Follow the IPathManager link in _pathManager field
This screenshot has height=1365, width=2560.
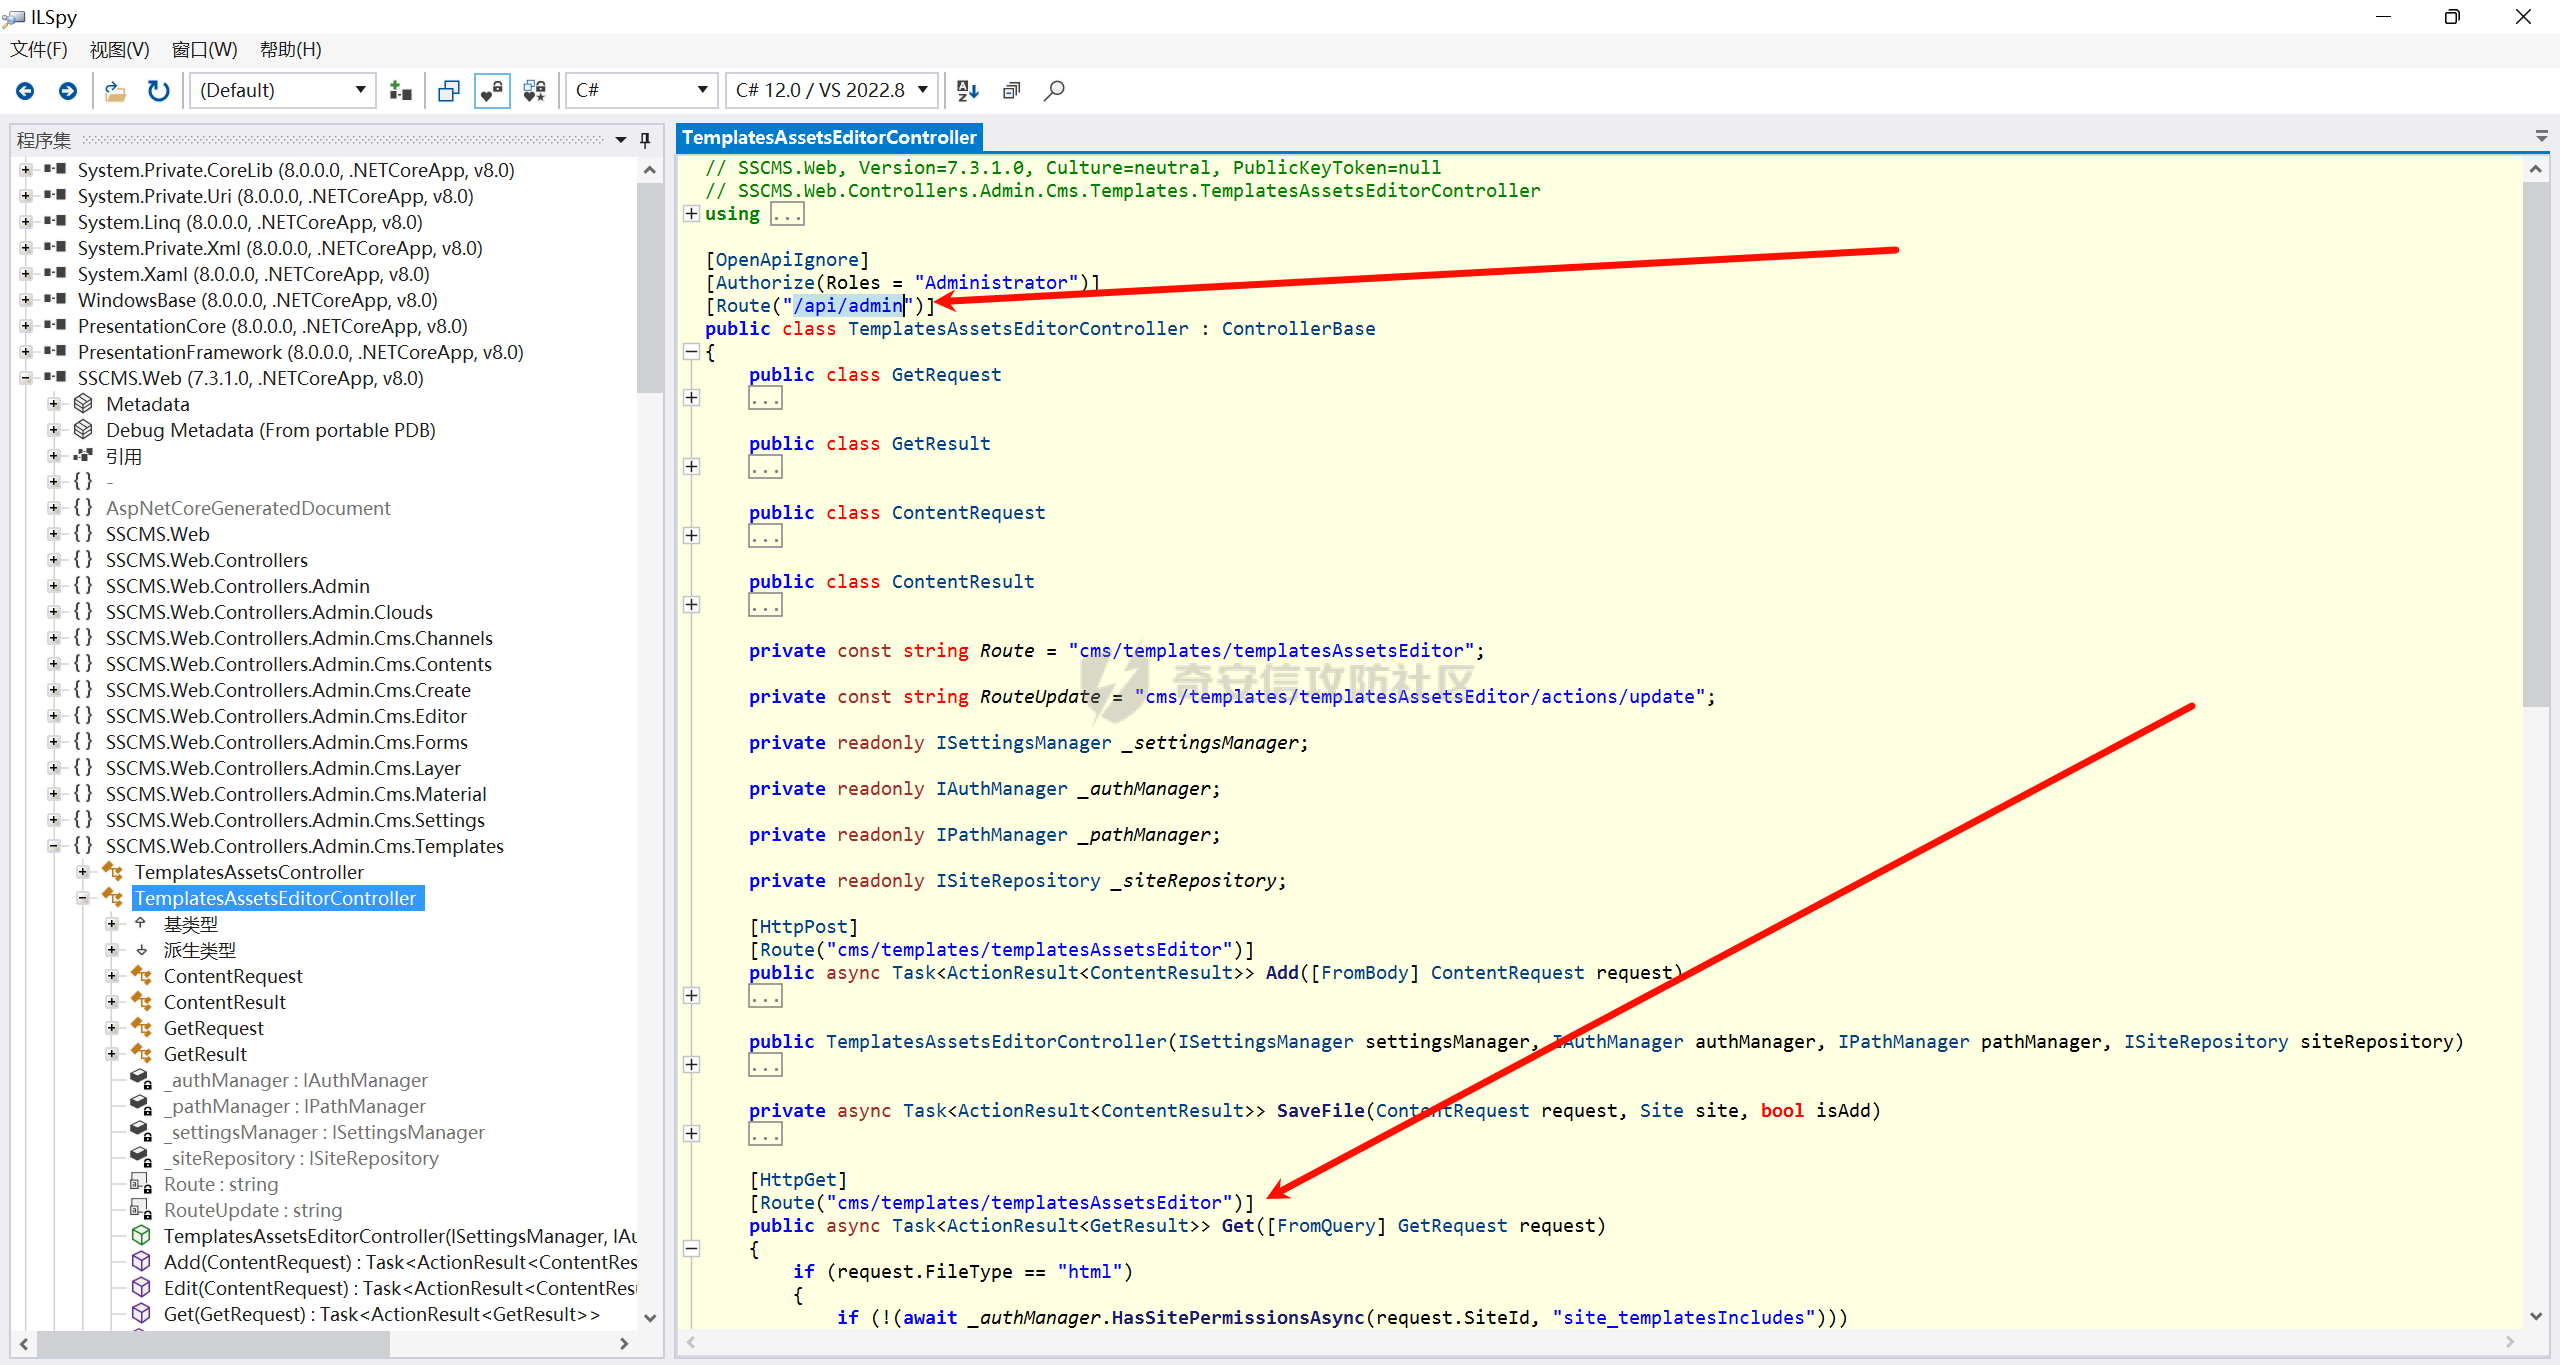[x=1001, y=835]
